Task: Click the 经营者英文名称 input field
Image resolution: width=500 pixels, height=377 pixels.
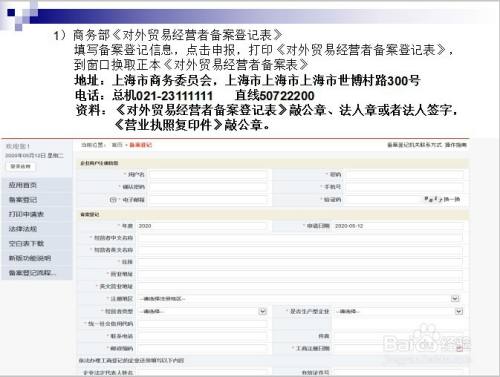Action: tap(300, 250)
